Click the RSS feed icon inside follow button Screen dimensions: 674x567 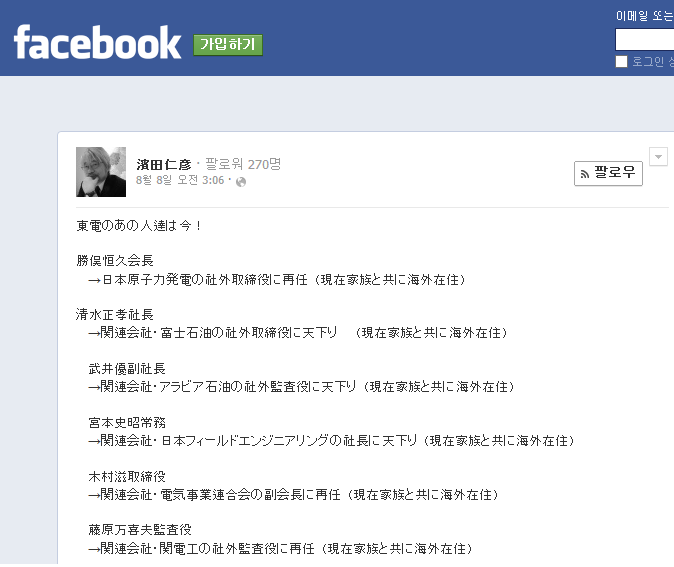(x=585, y=174)
